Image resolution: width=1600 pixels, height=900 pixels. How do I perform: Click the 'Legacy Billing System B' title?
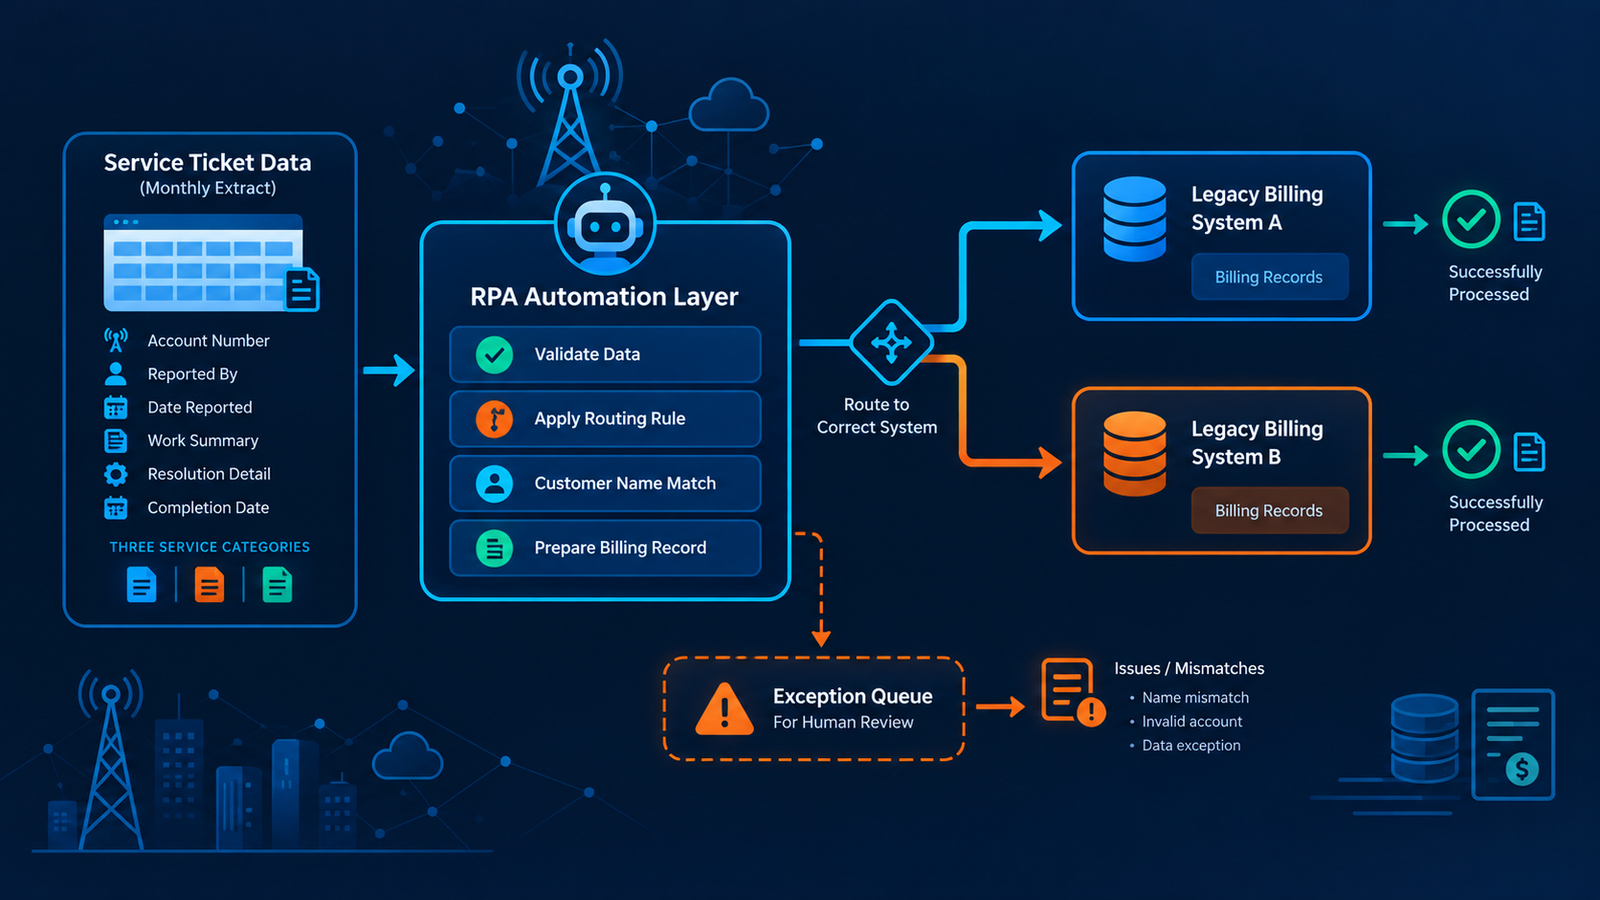pyautogui.click(x=1257, y=442)
